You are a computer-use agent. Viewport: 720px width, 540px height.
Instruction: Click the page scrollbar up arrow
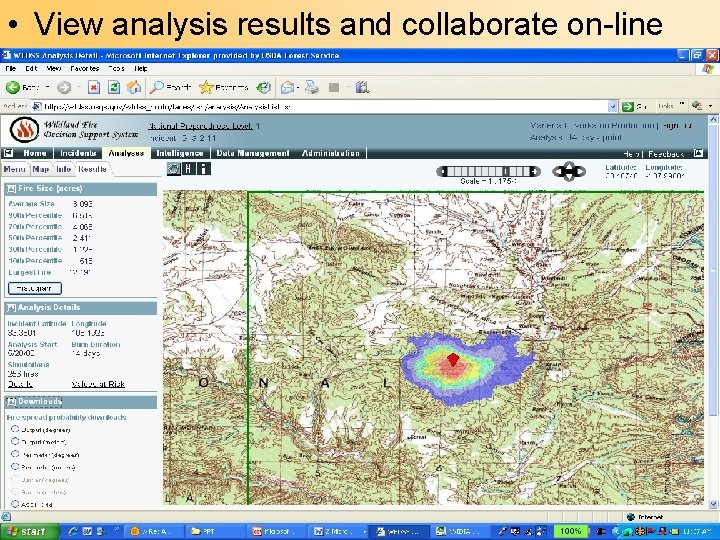click(x=713, y=120)
